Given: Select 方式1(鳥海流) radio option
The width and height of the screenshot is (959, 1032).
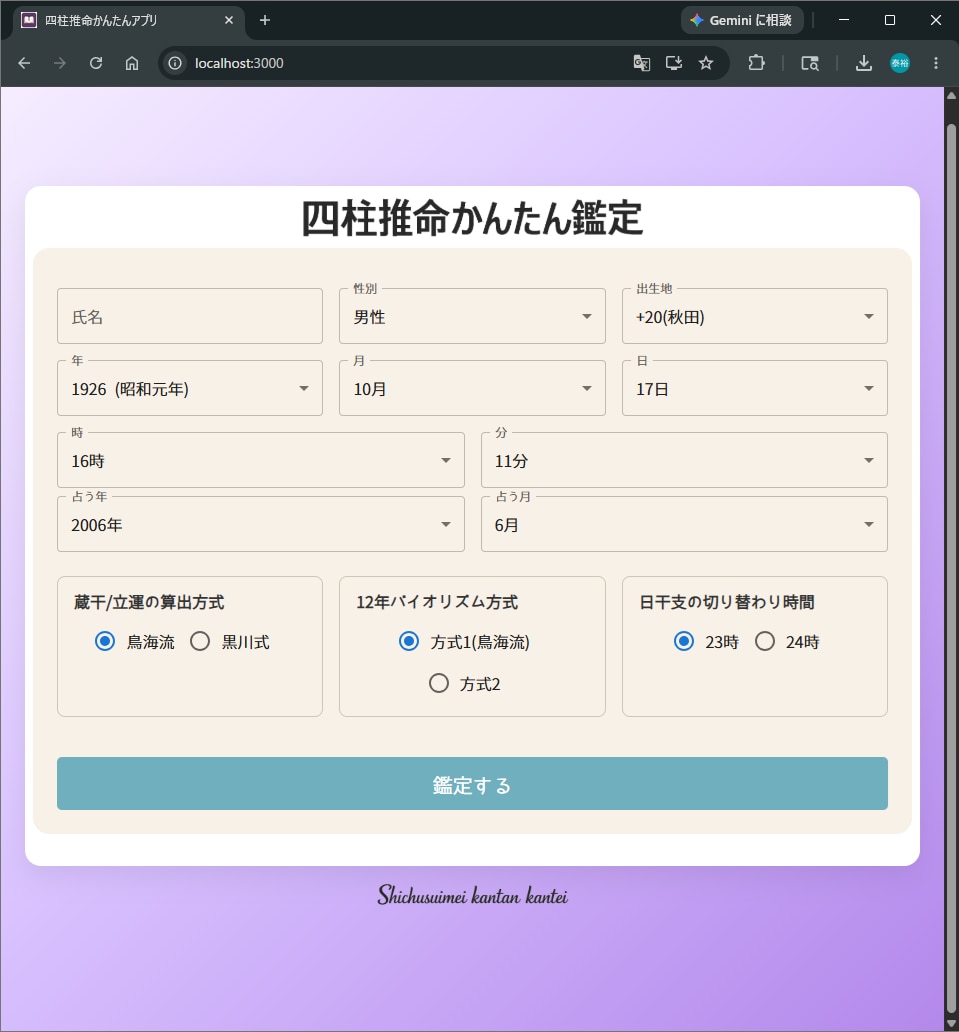Looking at the screenshot, I should point(409,641).
